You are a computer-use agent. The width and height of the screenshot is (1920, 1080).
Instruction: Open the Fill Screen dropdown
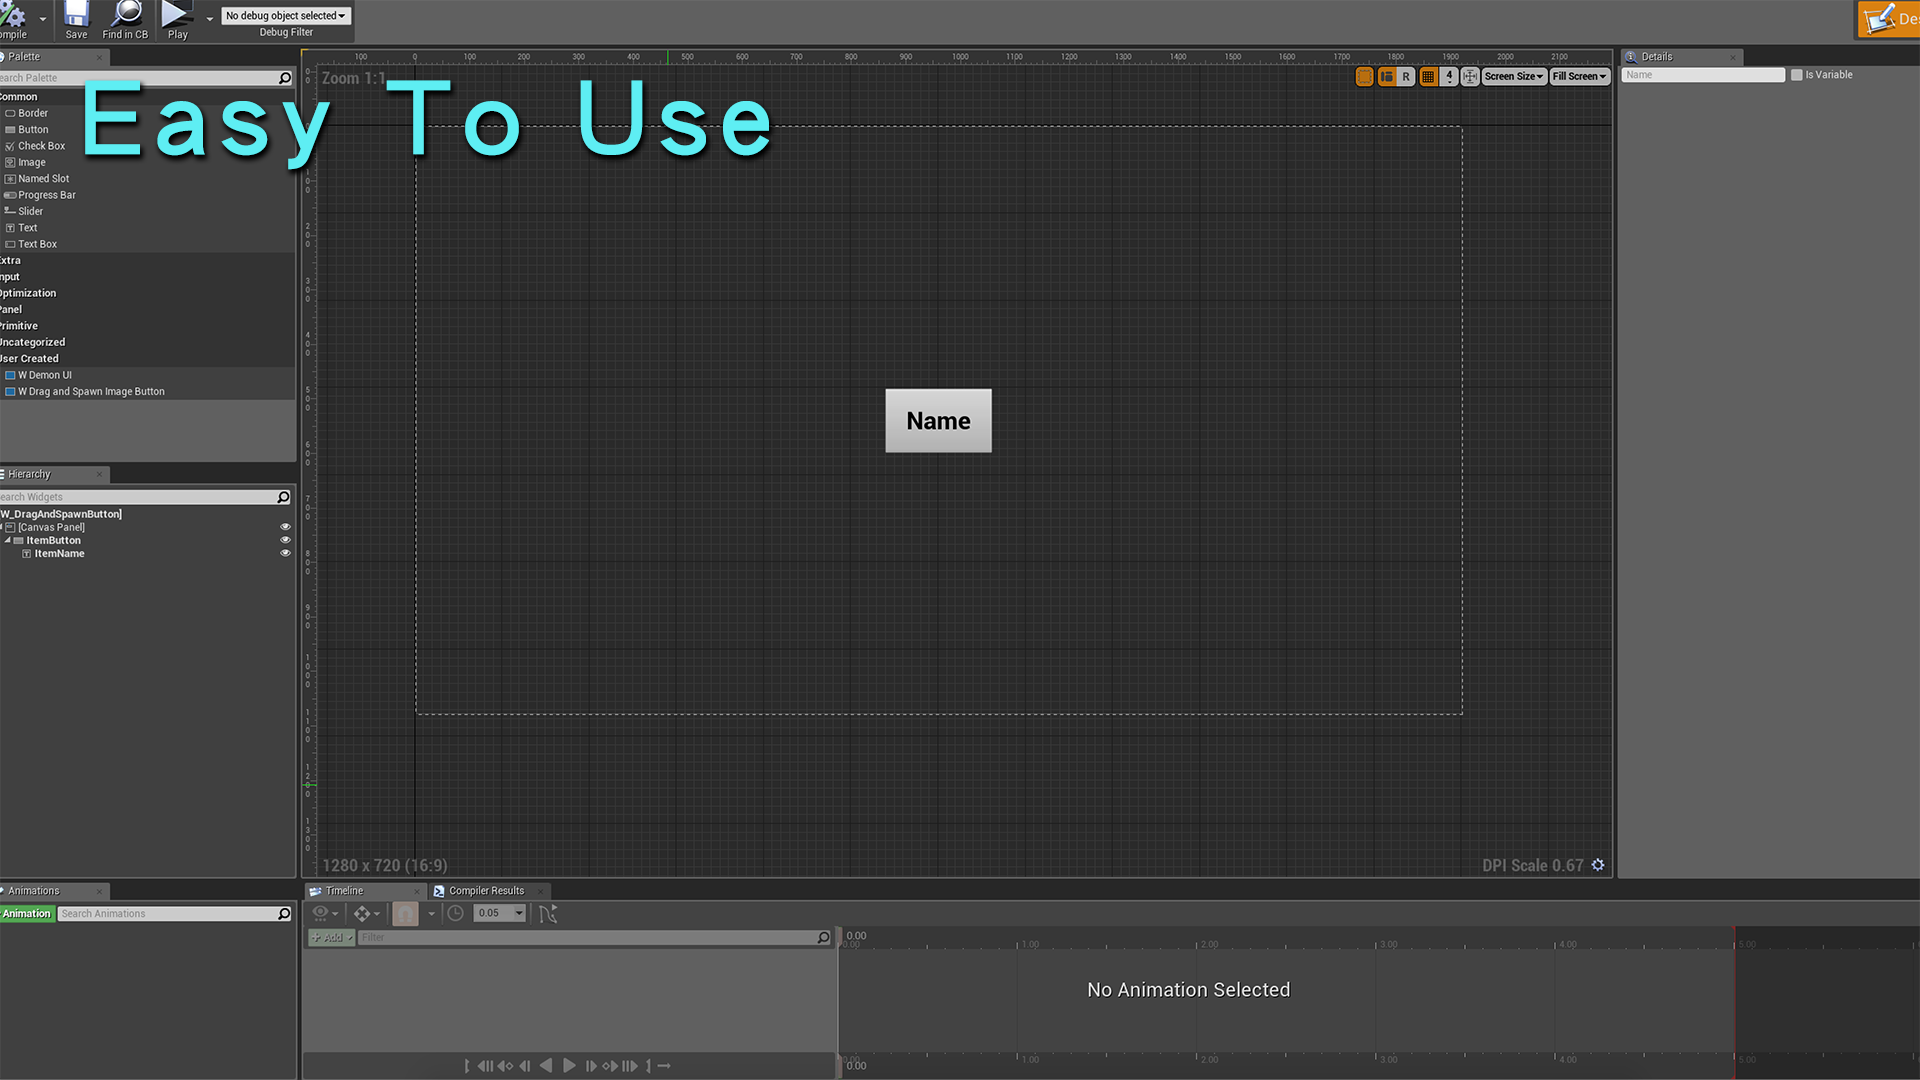coord(1579,77)
